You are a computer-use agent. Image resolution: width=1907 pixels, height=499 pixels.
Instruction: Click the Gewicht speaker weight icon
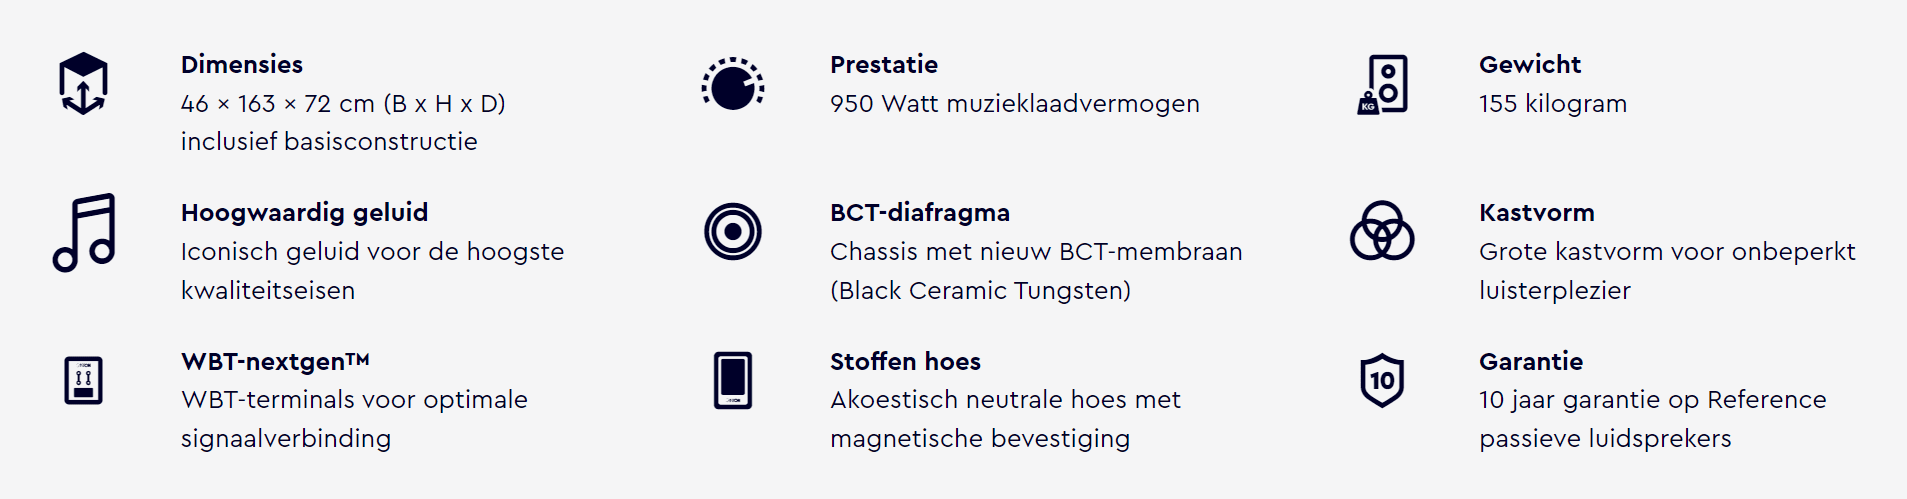(1382, 84)
